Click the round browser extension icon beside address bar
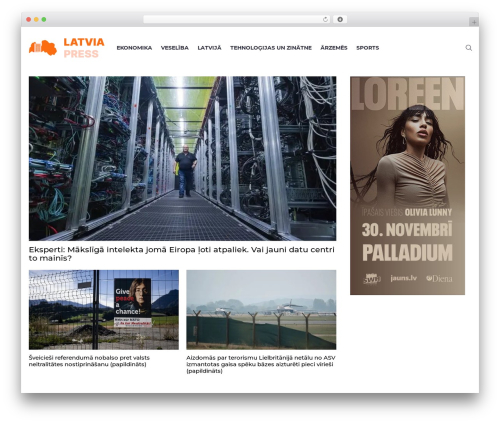Image resolution: width=500 pixels, height=423 pixels. tap(340, 20)
